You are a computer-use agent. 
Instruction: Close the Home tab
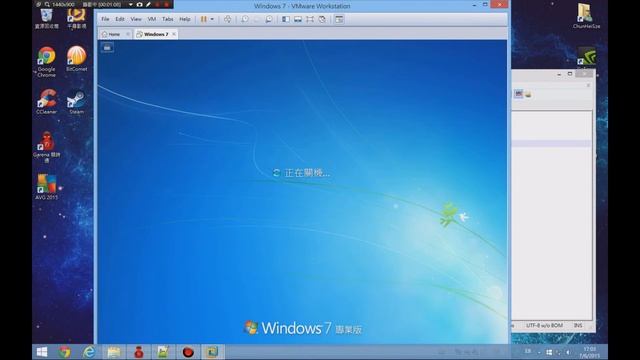[x=128, y=34]
